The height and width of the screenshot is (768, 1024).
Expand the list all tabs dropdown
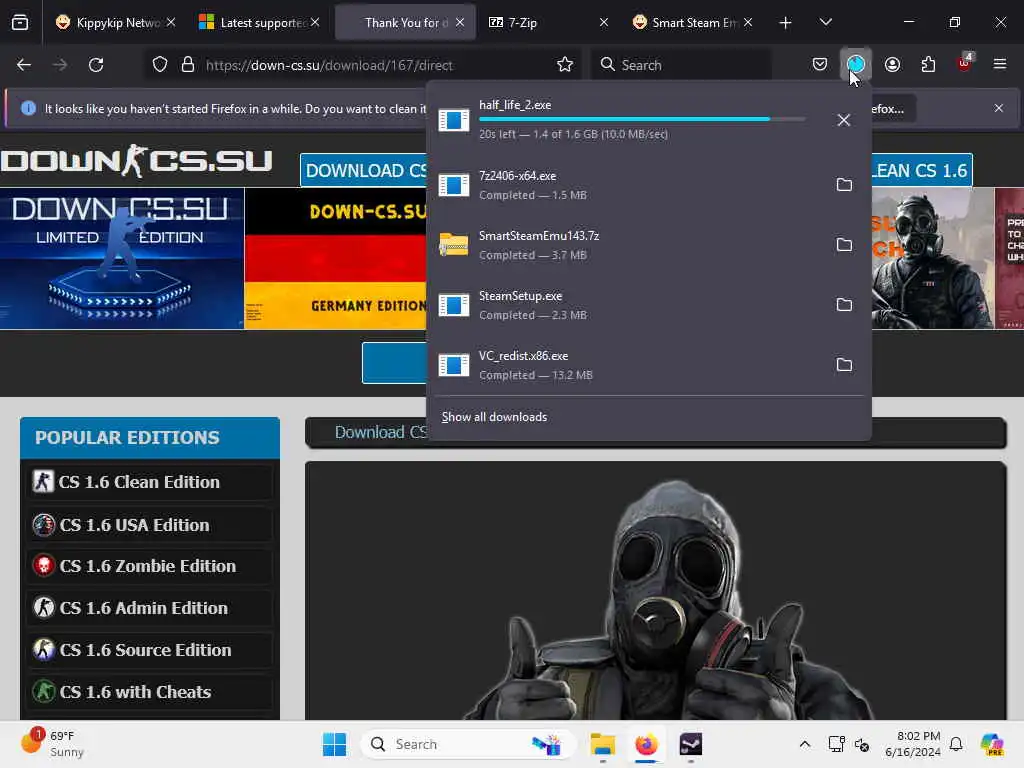[825, 23]
